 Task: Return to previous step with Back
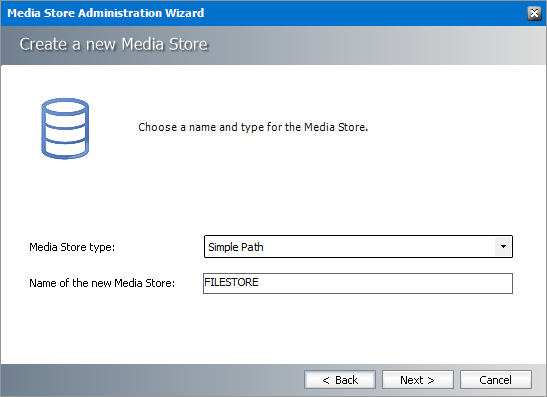tap(340, 380)
